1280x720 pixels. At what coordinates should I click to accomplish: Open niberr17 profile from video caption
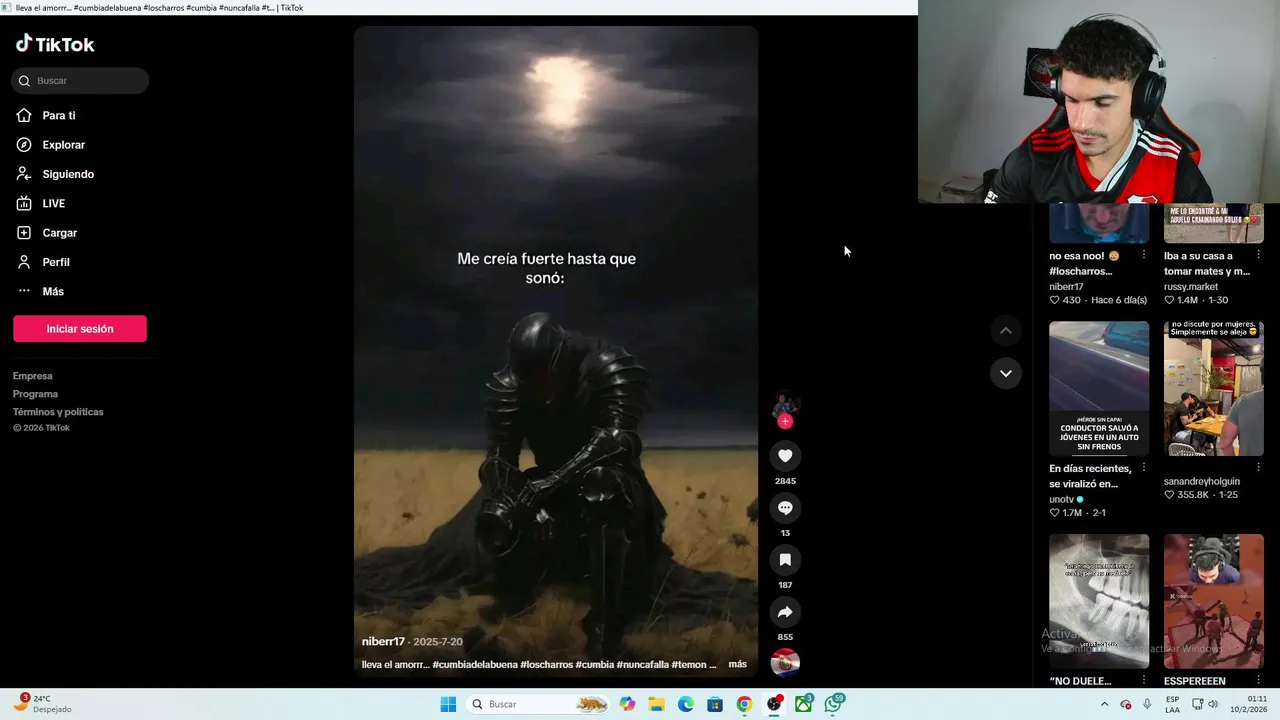tap(383, 642)
